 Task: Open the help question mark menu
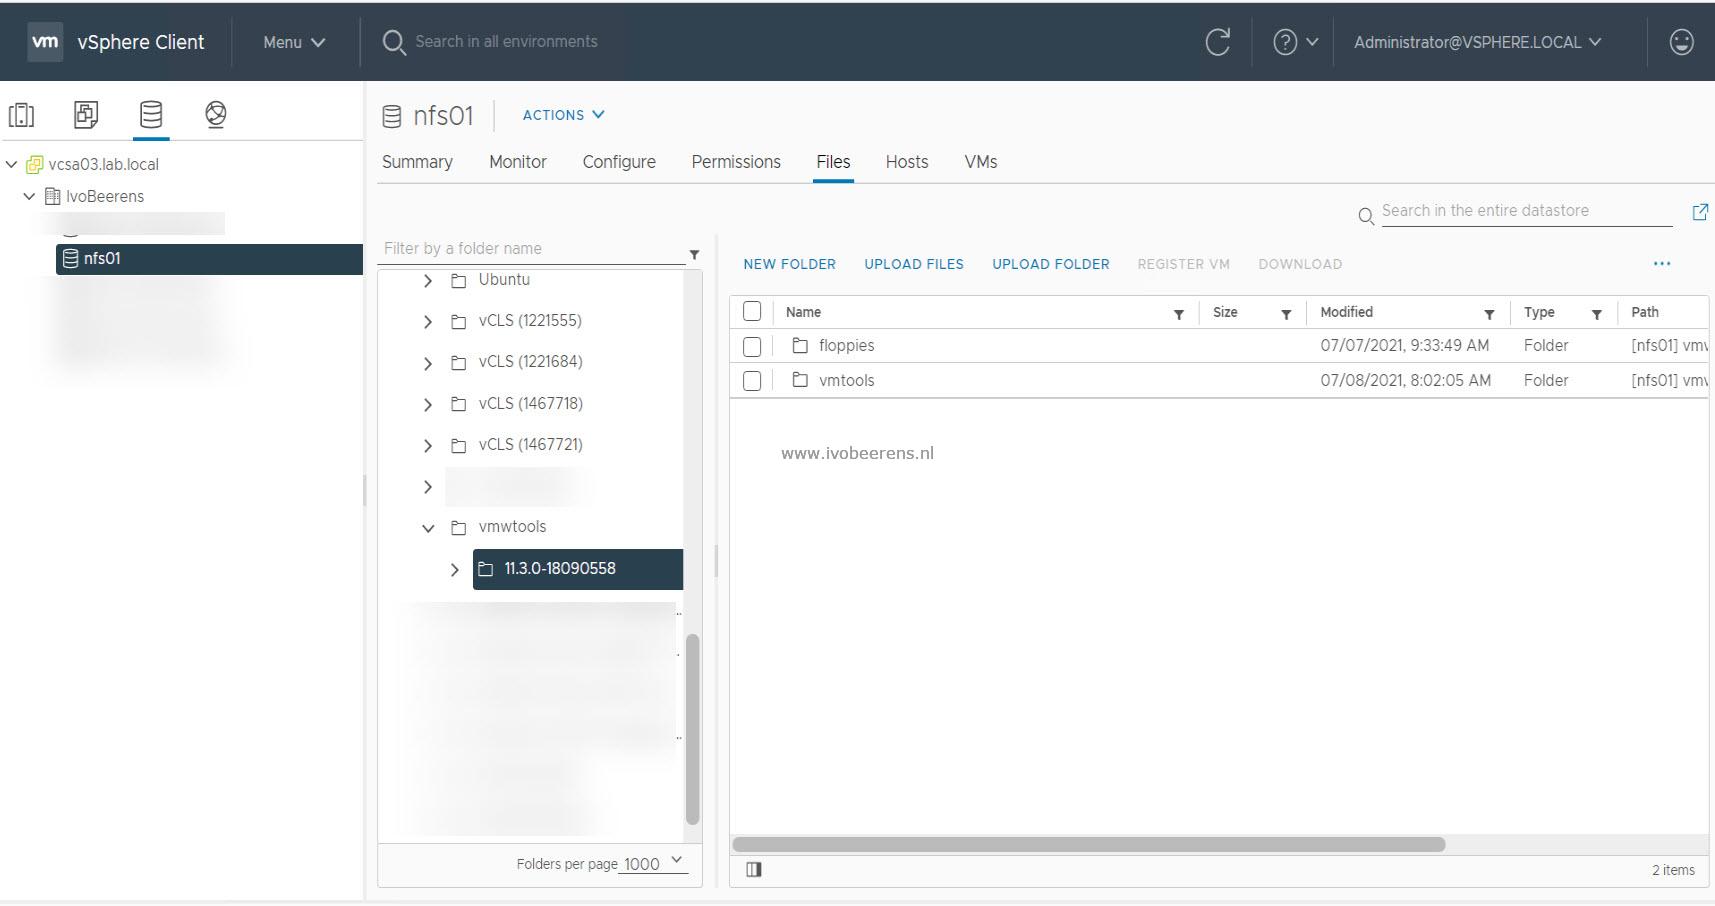click(1295, 42)
